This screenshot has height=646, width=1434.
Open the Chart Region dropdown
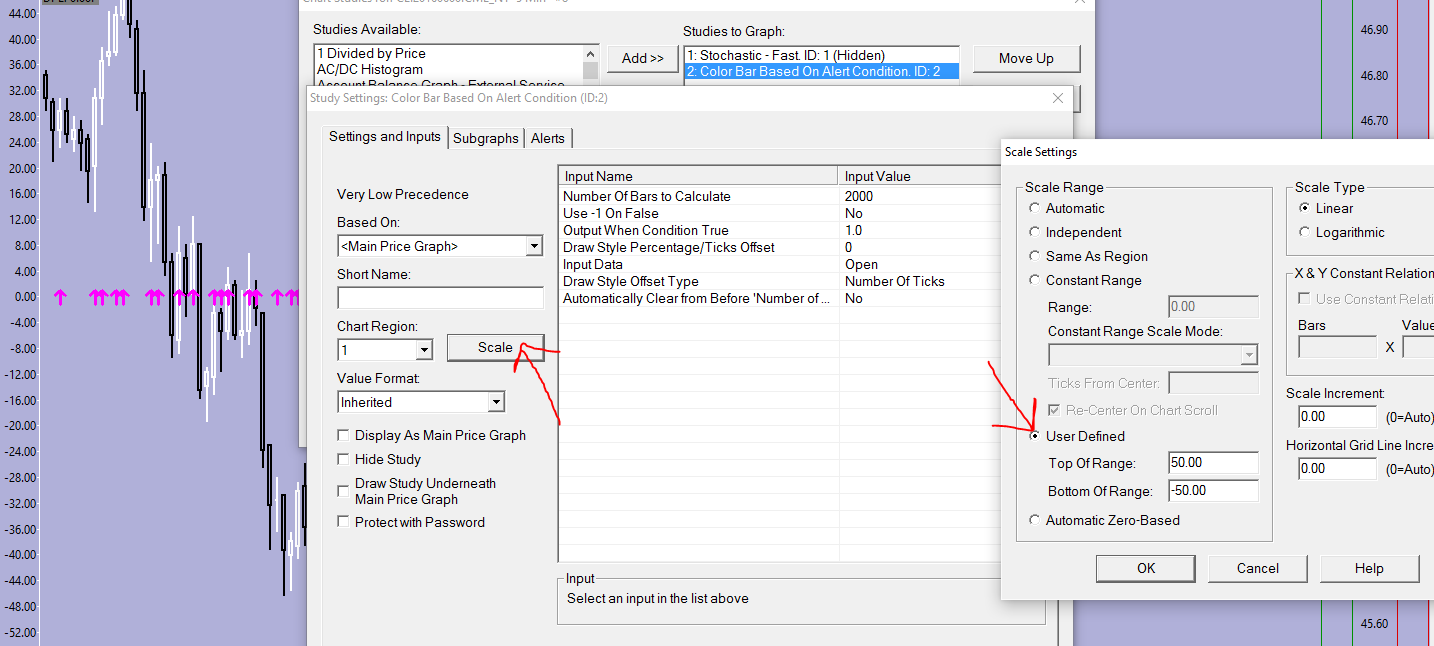tap(424, 350)
